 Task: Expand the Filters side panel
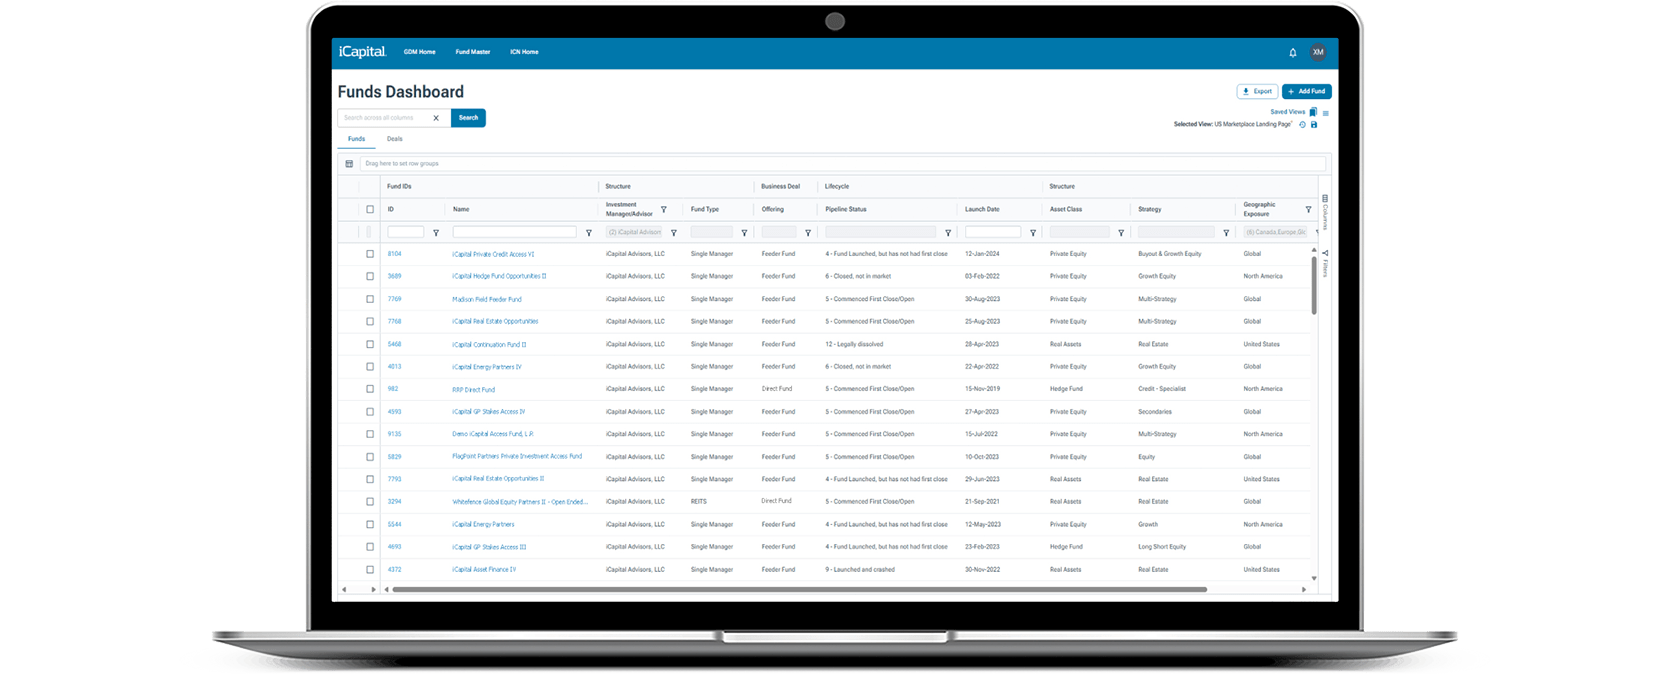pyautogui.click(x=1325, y=265)
